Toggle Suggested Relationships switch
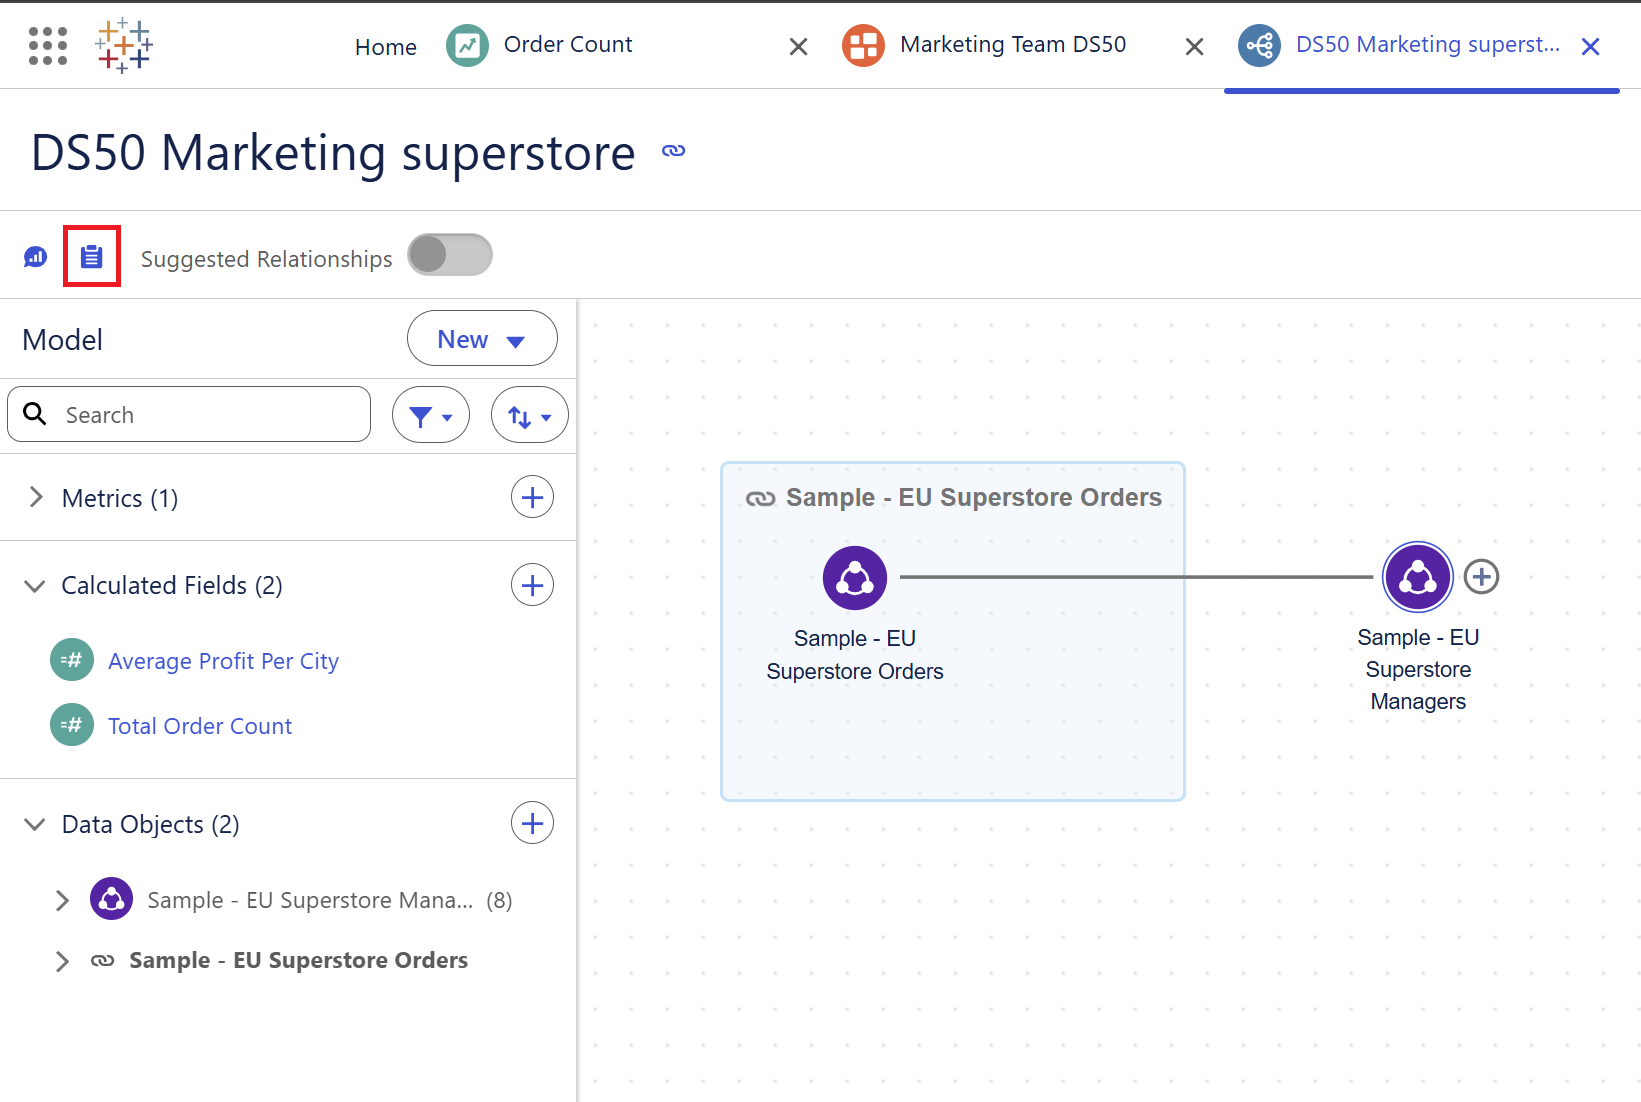 tap(450, 255)
